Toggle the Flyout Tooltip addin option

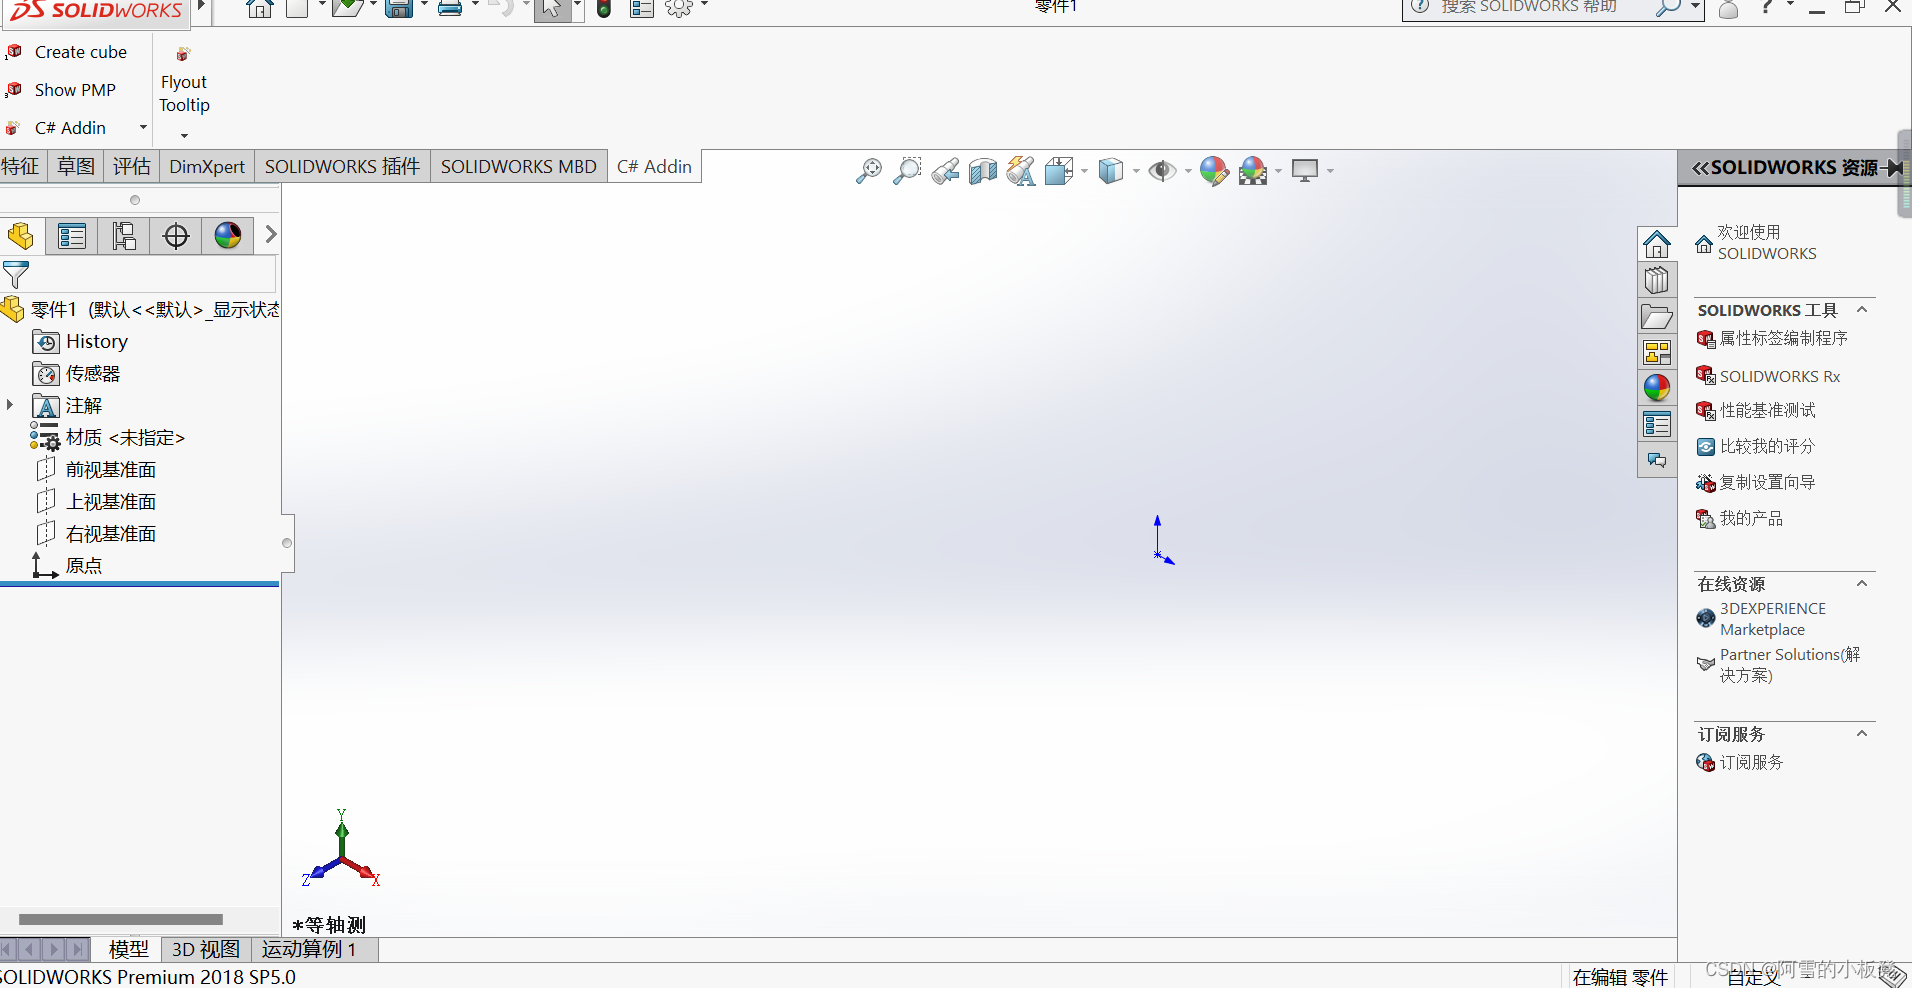[x=184, y=93]
